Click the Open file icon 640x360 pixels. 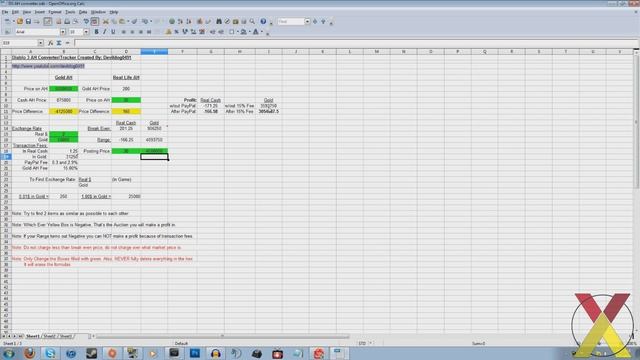(x=20, y=21)
